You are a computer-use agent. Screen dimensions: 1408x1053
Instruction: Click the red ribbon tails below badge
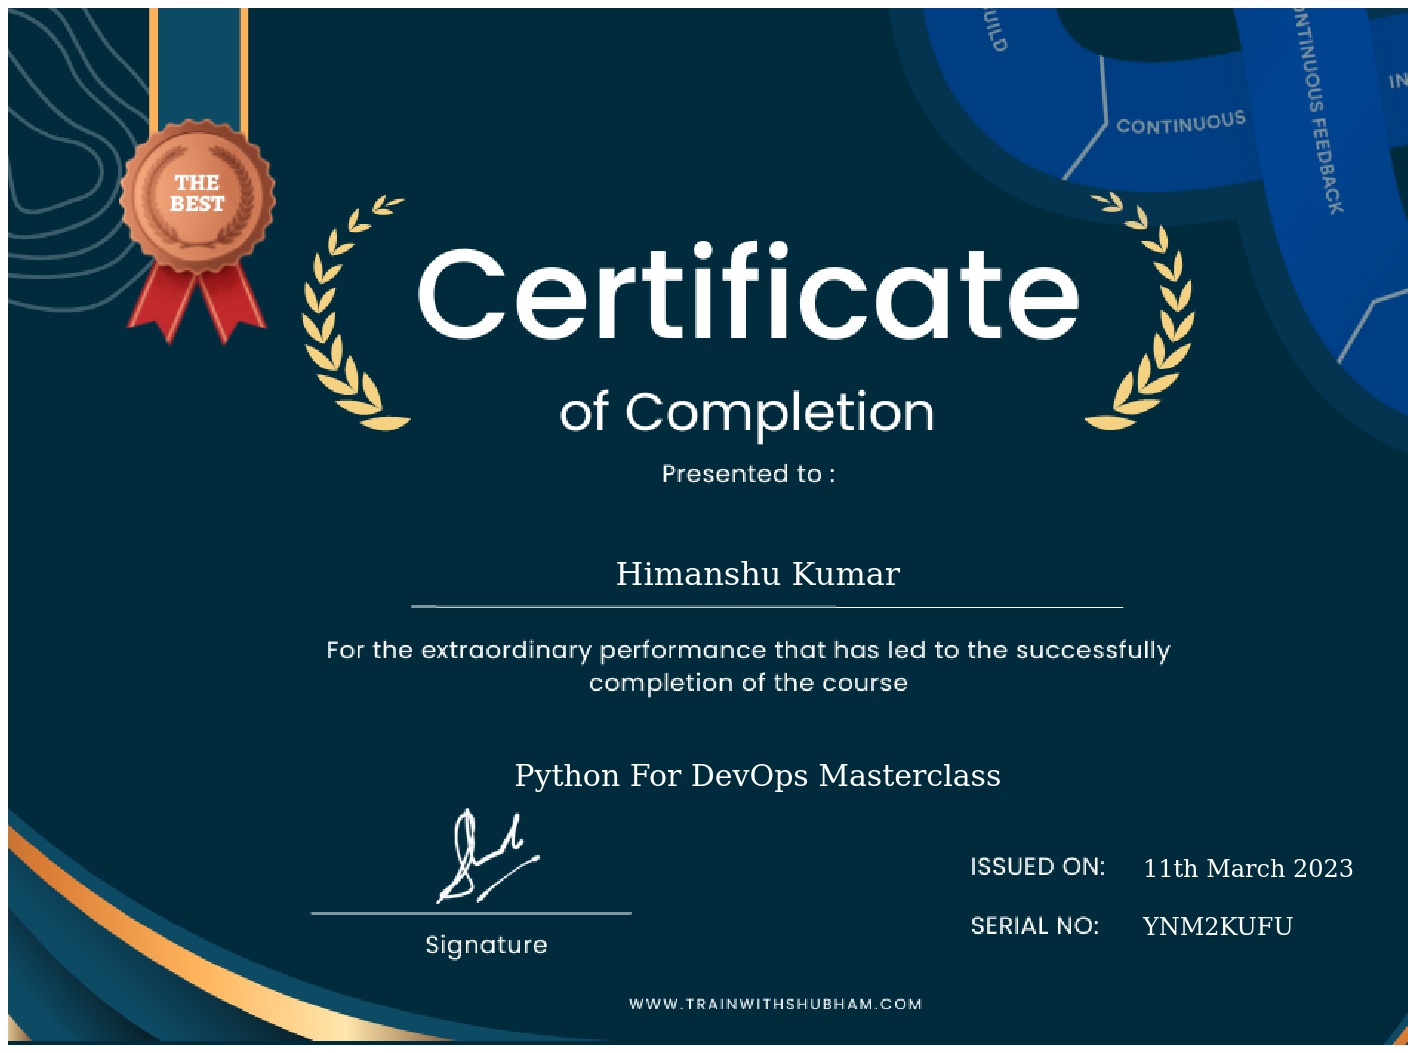tap(196, 300)
